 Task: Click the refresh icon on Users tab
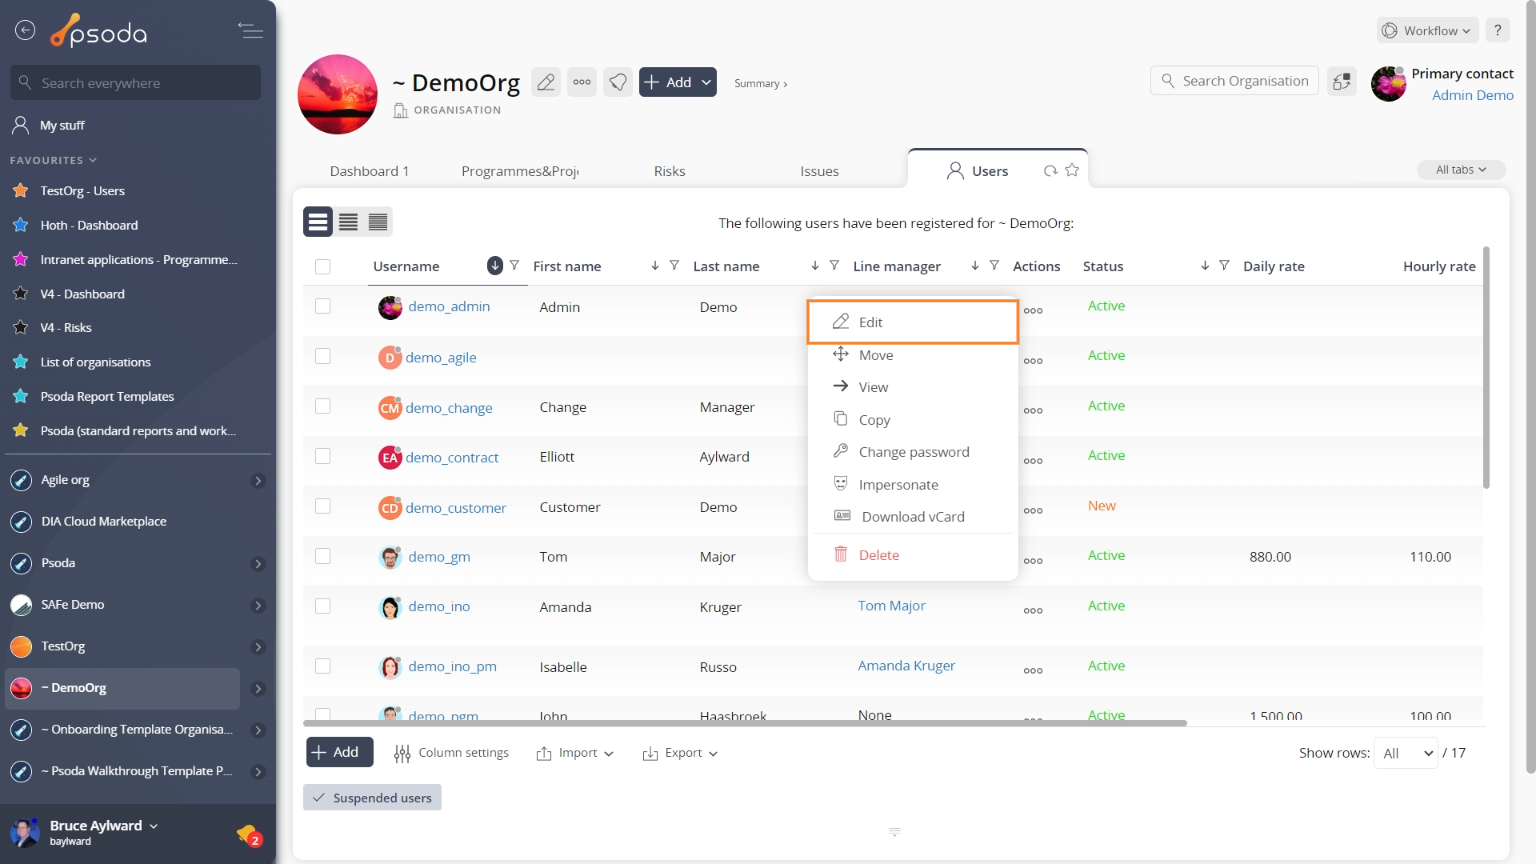coord(1050,171)
